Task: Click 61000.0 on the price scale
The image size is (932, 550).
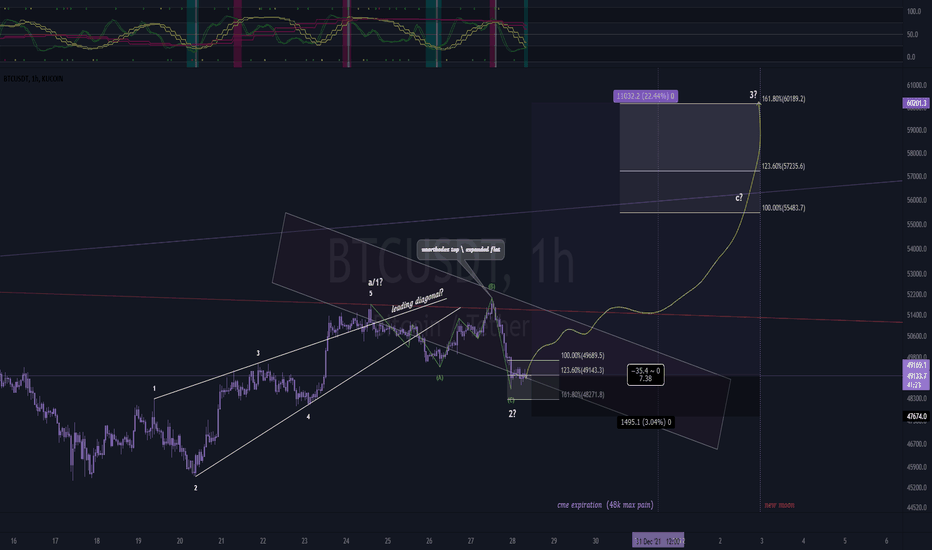Action: click(916, 86)
